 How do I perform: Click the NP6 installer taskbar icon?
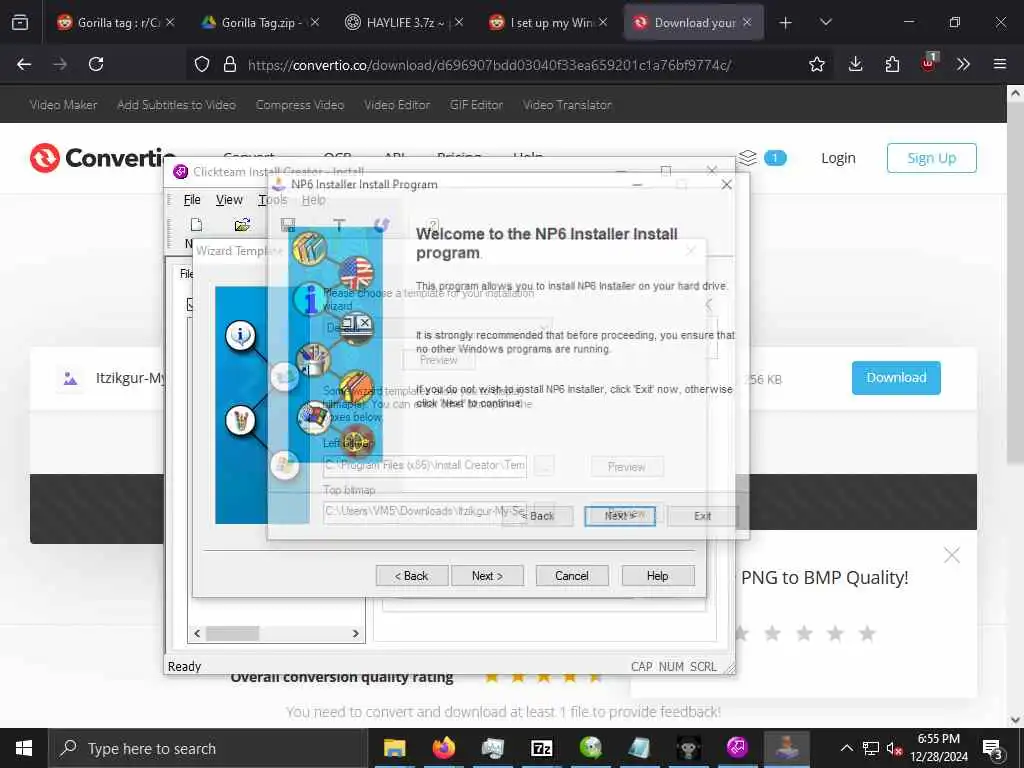[x=786, y=748]
